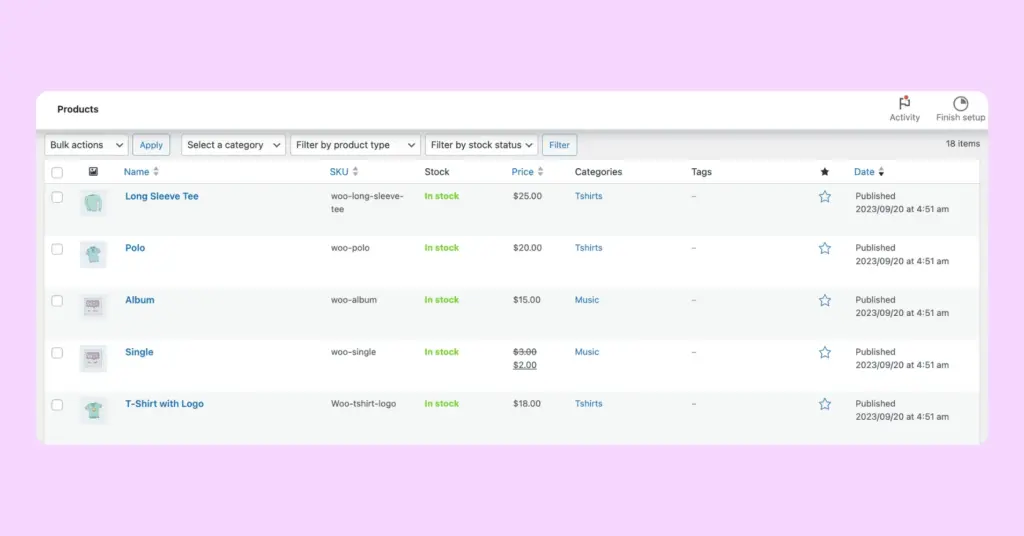Click the image column header icon
Viewport: 1024px width, 536px height.
pyautogui.click(x=93, y=172)
